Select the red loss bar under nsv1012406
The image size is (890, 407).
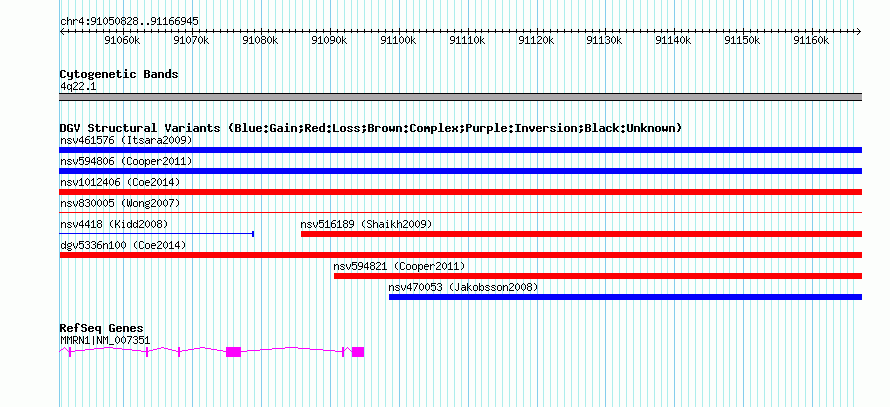click(x=461, y=192)
